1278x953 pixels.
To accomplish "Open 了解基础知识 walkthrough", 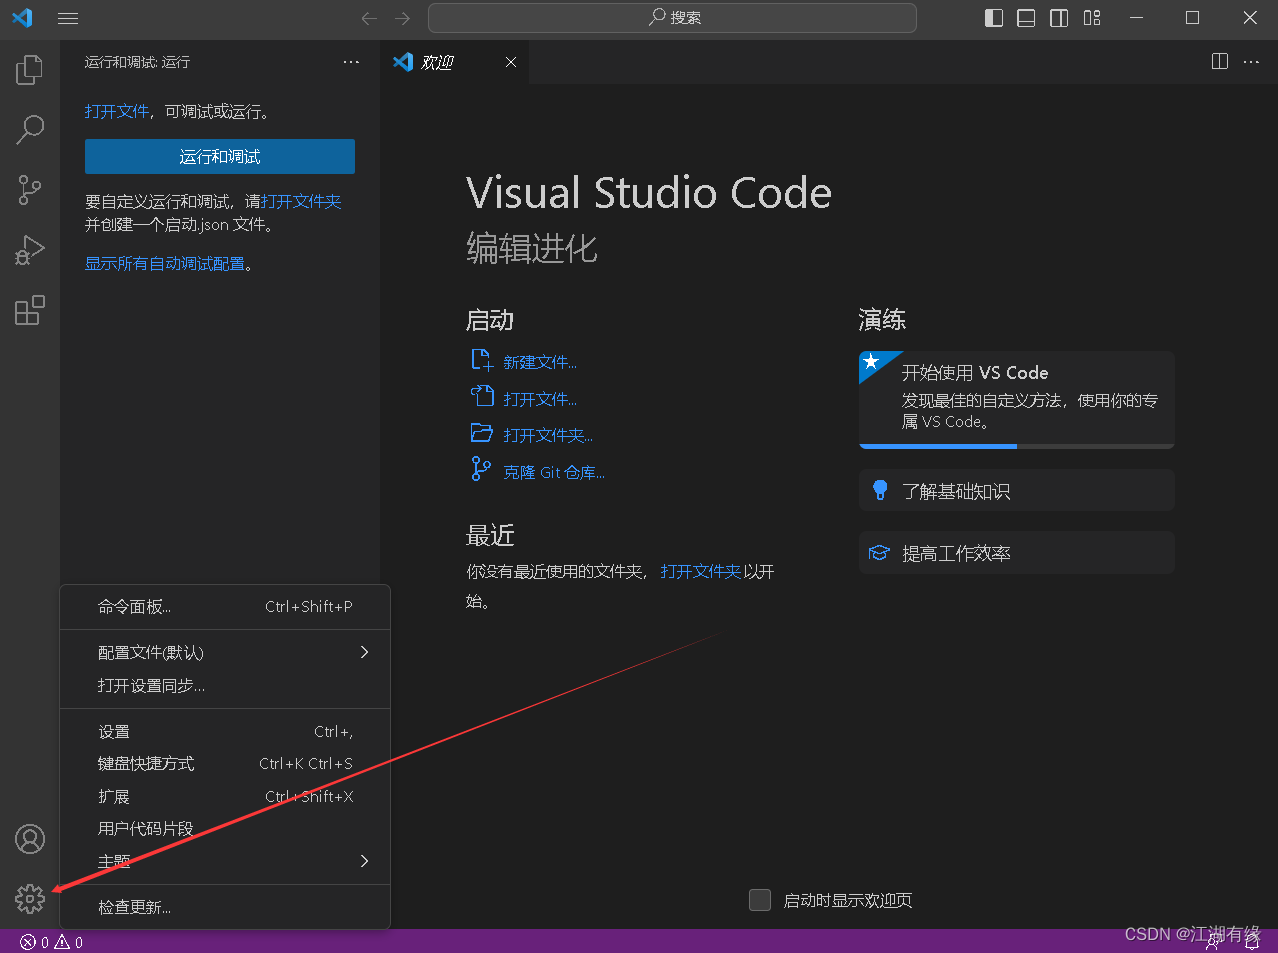I will pyautogui.click(x=1016, y=490).
